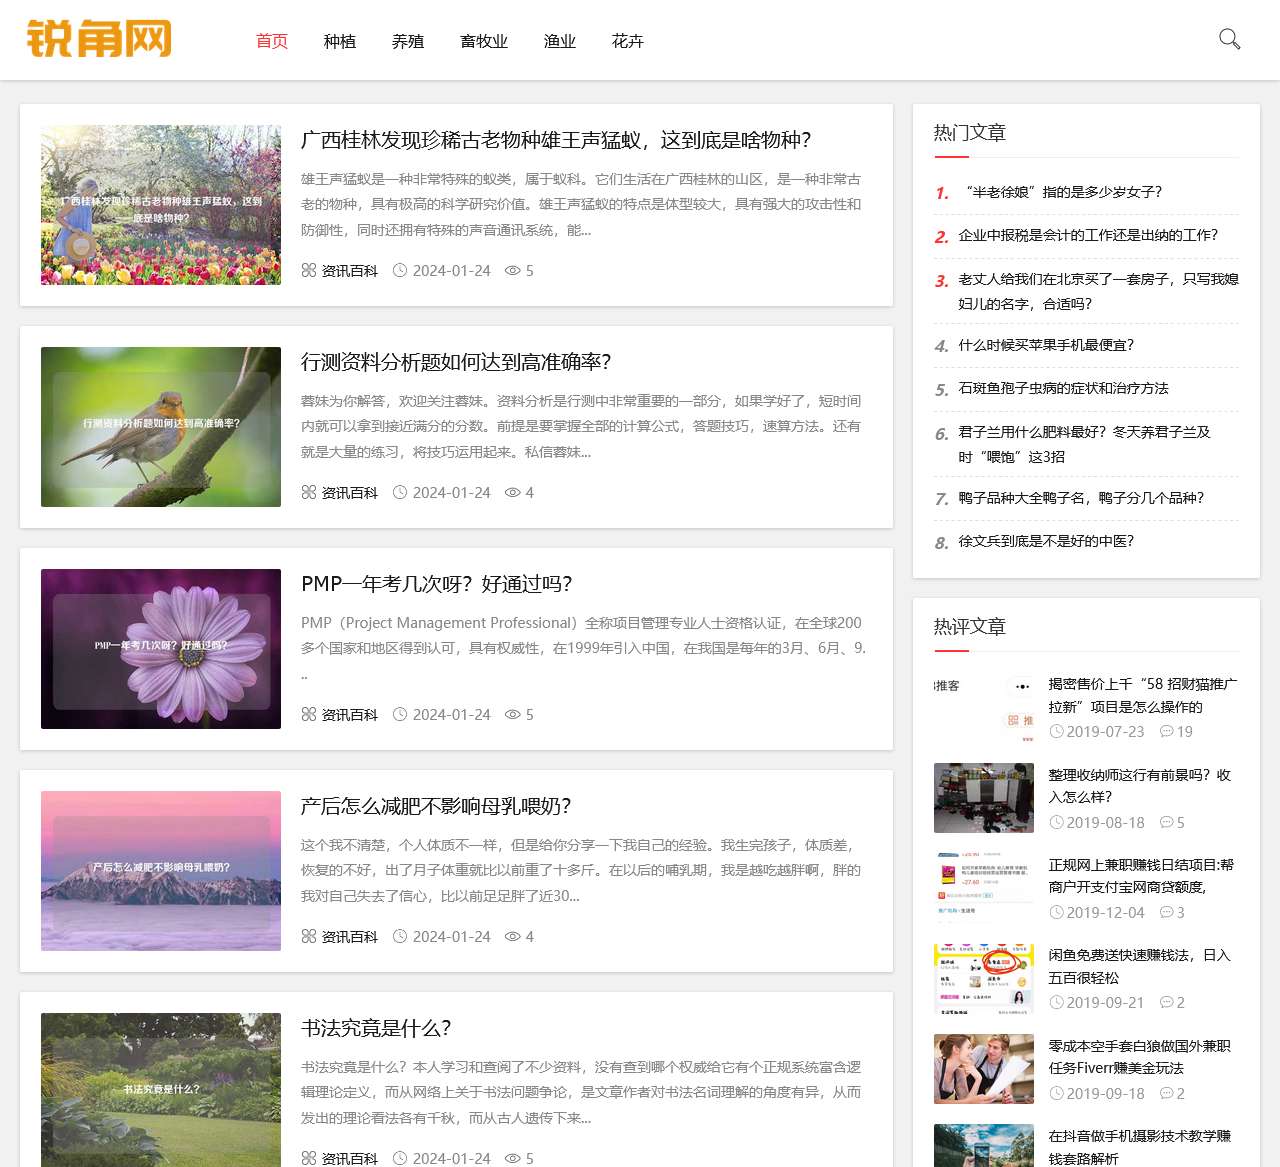
Task: Click the category grid icon beside 资讯百科 on first article
Action: (x=308, y=270)
